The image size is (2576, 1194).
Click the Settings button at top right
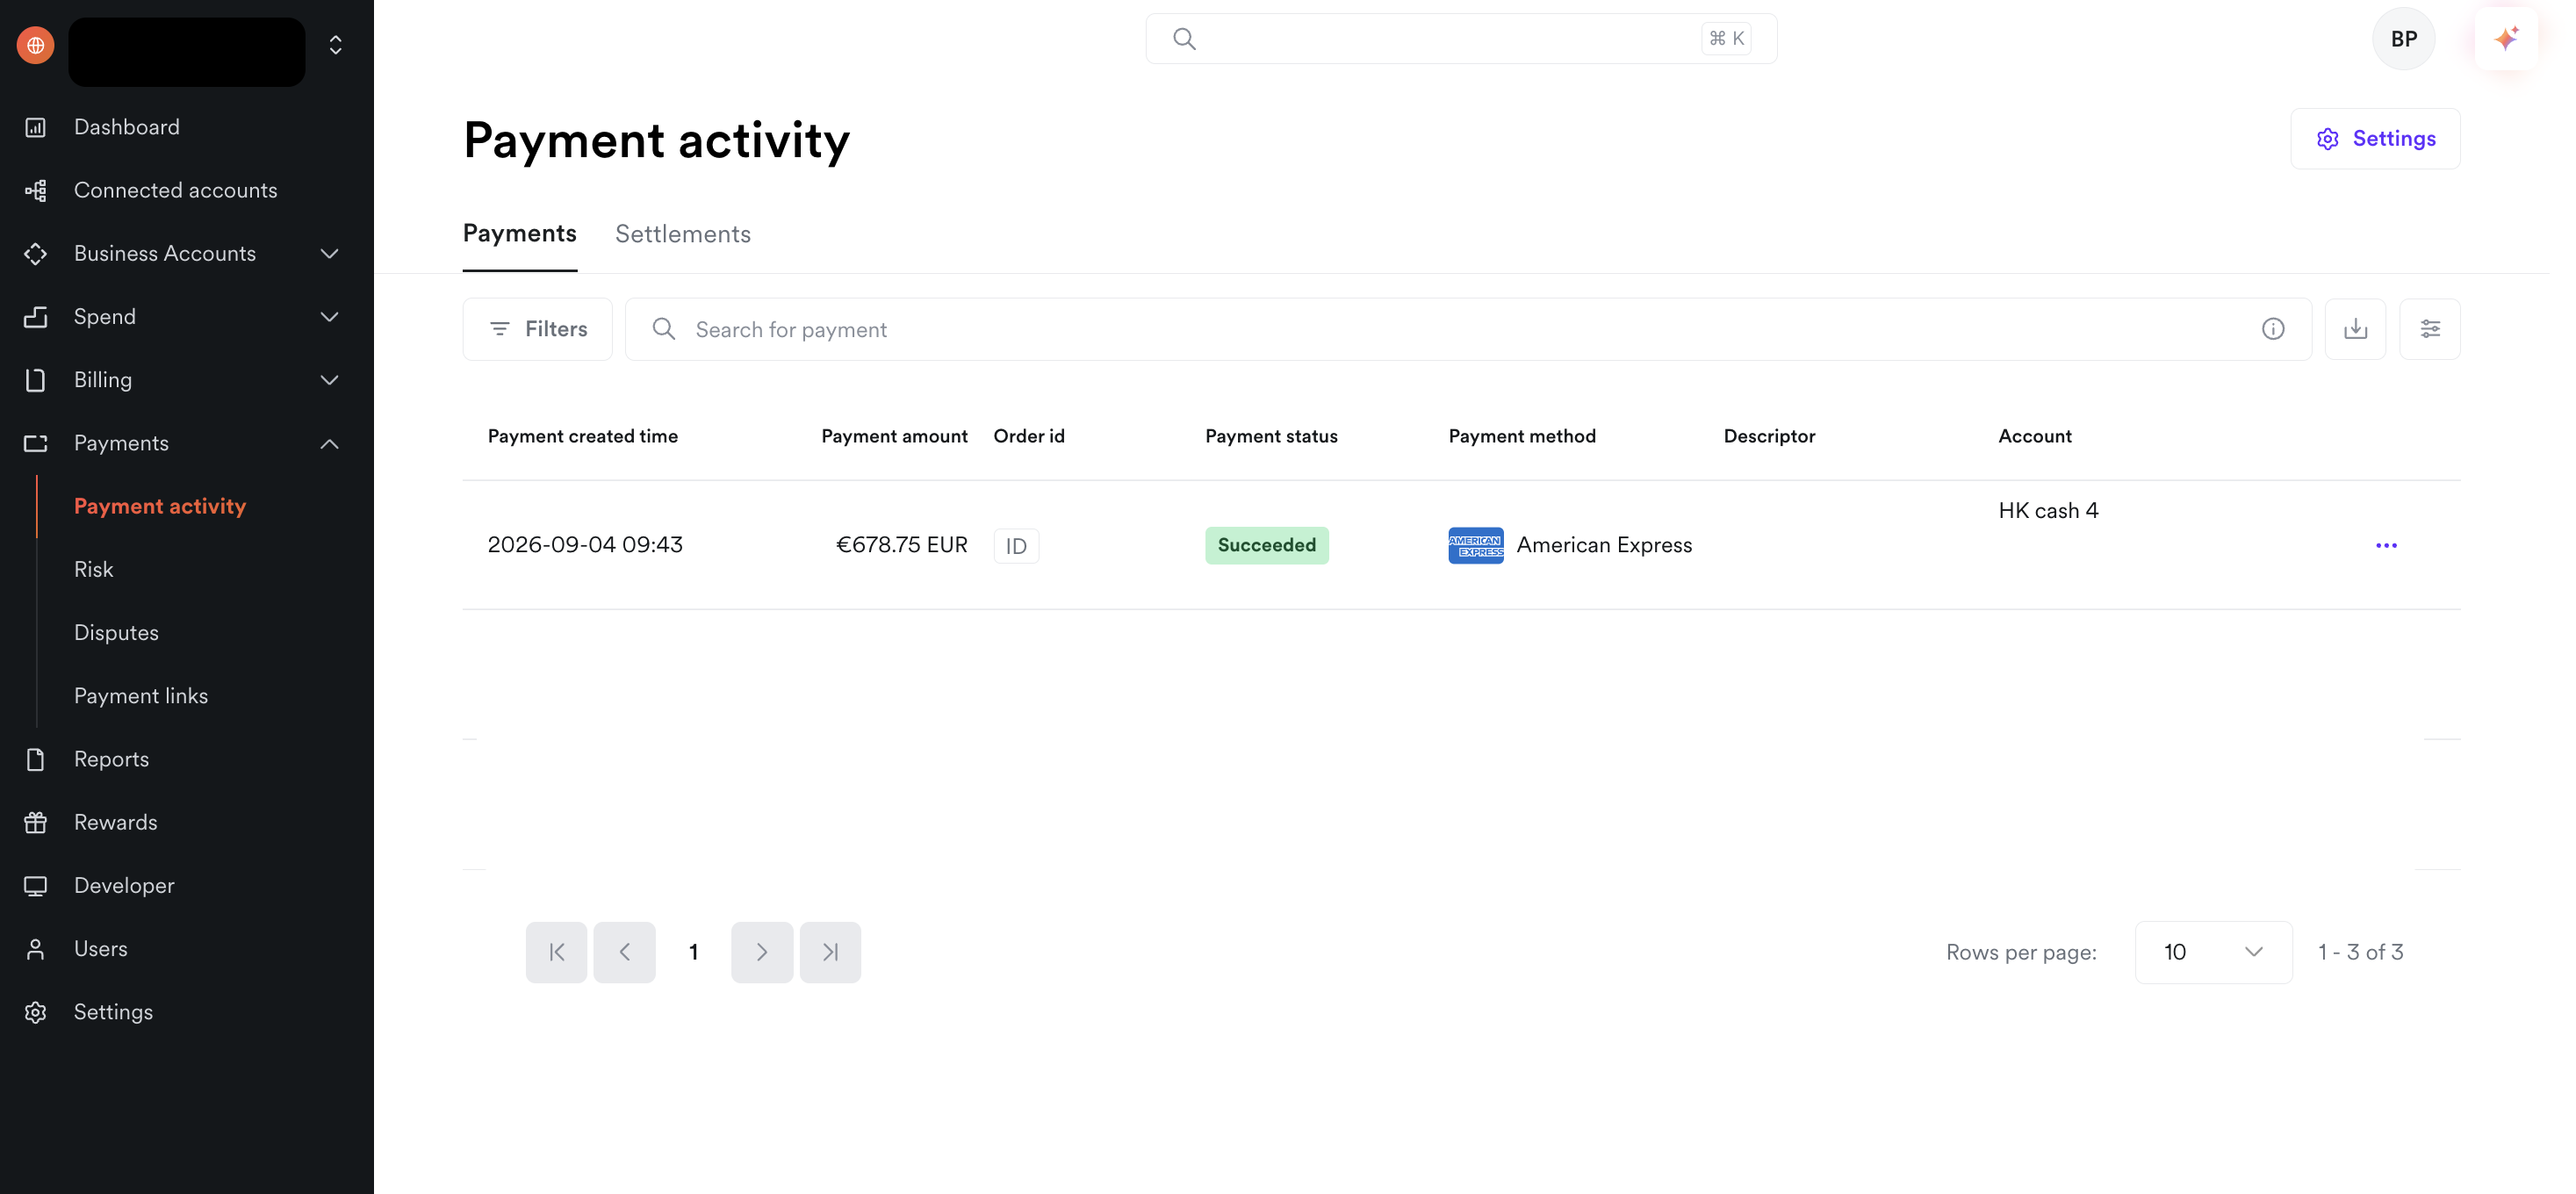pyautogui.click(x=2375, y=139)
